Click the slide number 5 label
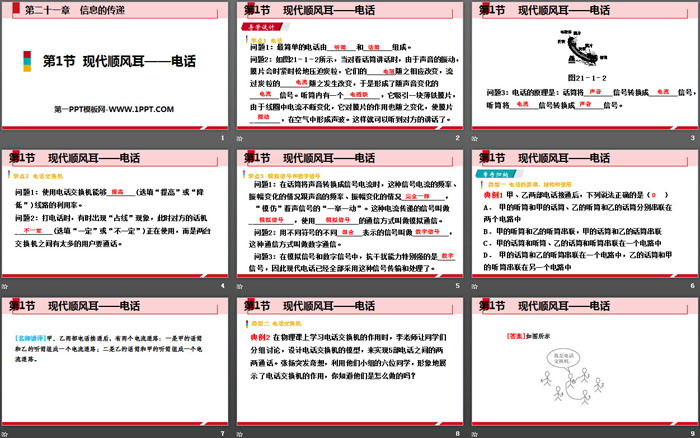 pos(457,286)
